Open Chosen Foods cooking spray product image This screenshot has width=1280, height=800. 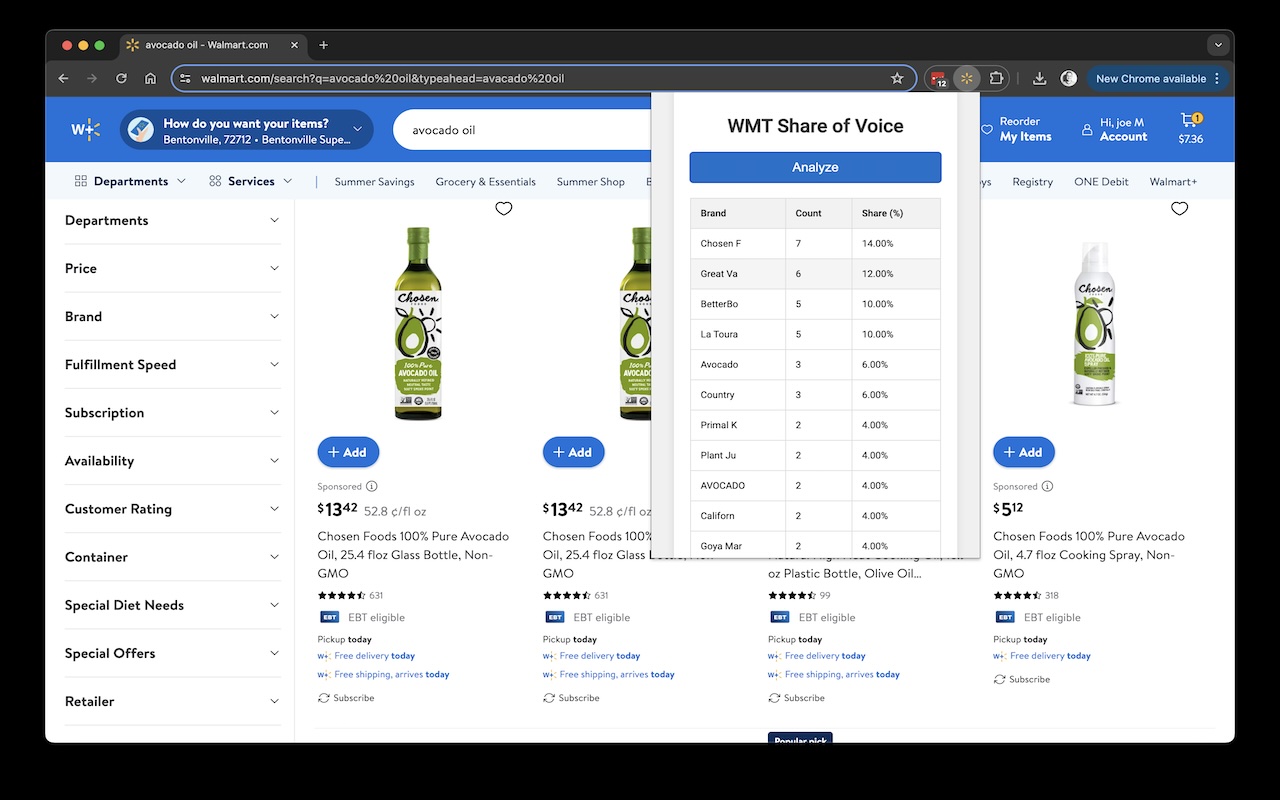[1094, 323]
